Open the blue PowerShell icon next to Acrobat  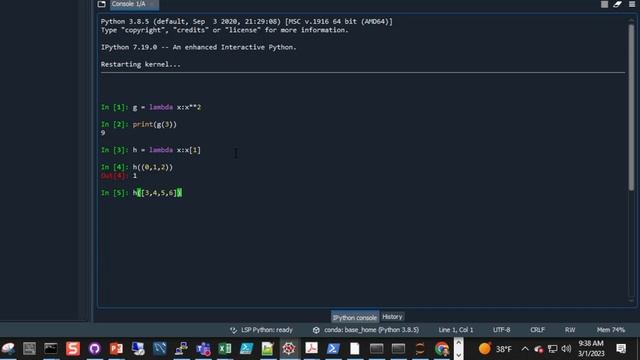click(333, 349)
